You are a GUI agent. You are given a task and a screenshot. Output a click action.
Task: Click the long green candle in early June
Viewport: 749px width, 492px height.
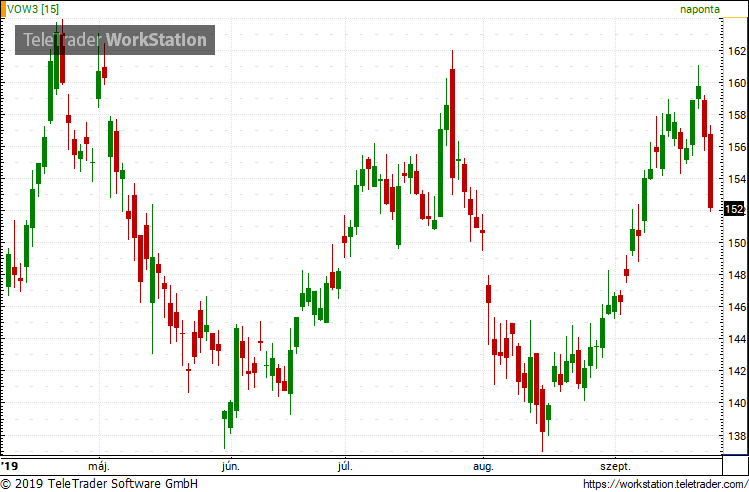tap(236, 369)
